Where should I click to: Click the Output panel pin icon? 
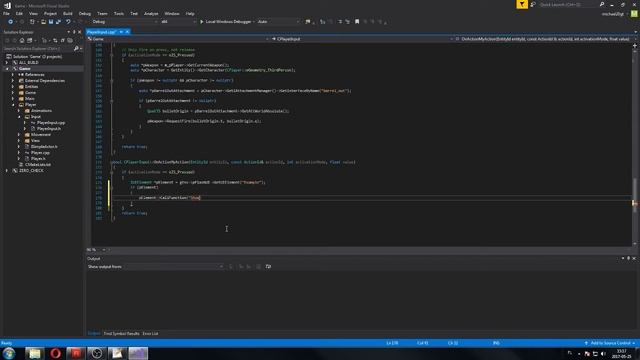(x=628, y=258)
